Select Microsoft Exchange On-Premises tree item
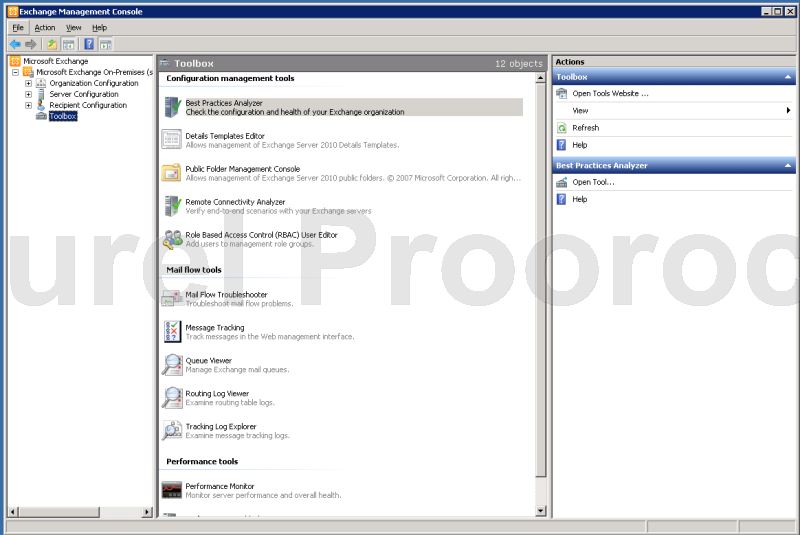Viewport: 800px width, 535px height. click(x=94, y=72)
